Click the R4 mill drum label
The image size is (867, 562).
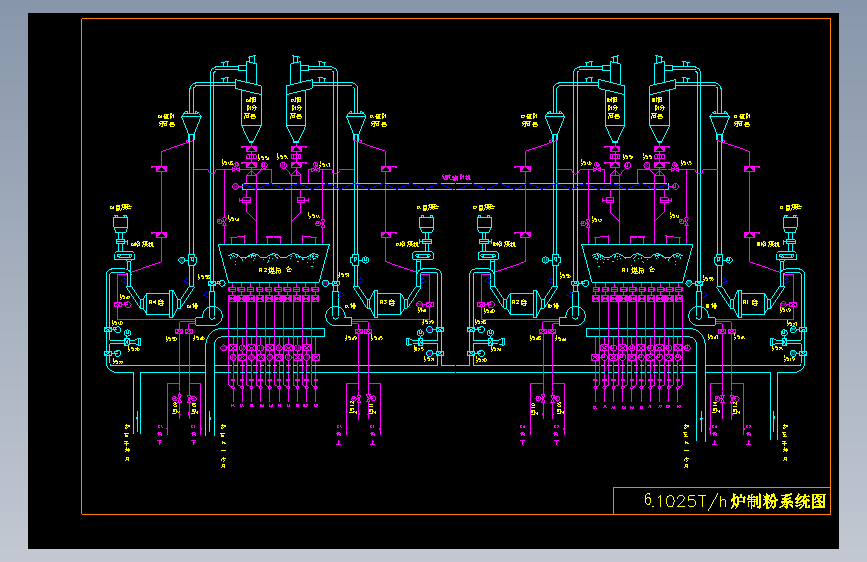click(156, 303)
